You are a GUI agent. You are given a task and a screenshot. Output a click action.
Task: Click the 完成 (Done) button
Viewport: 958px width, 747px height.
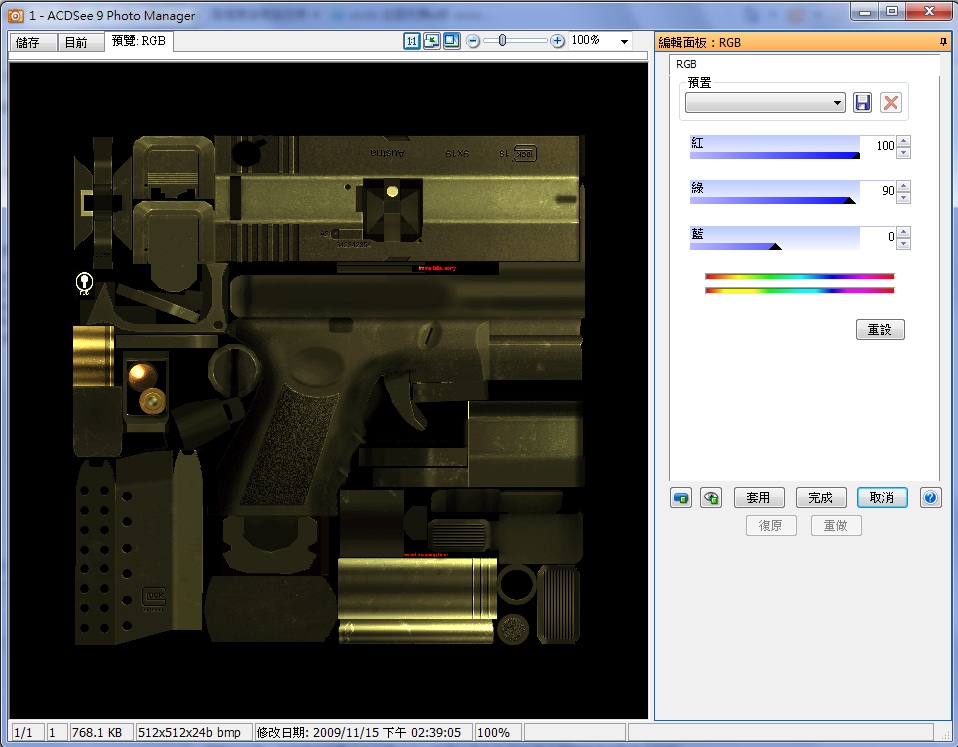coord(821,498)
